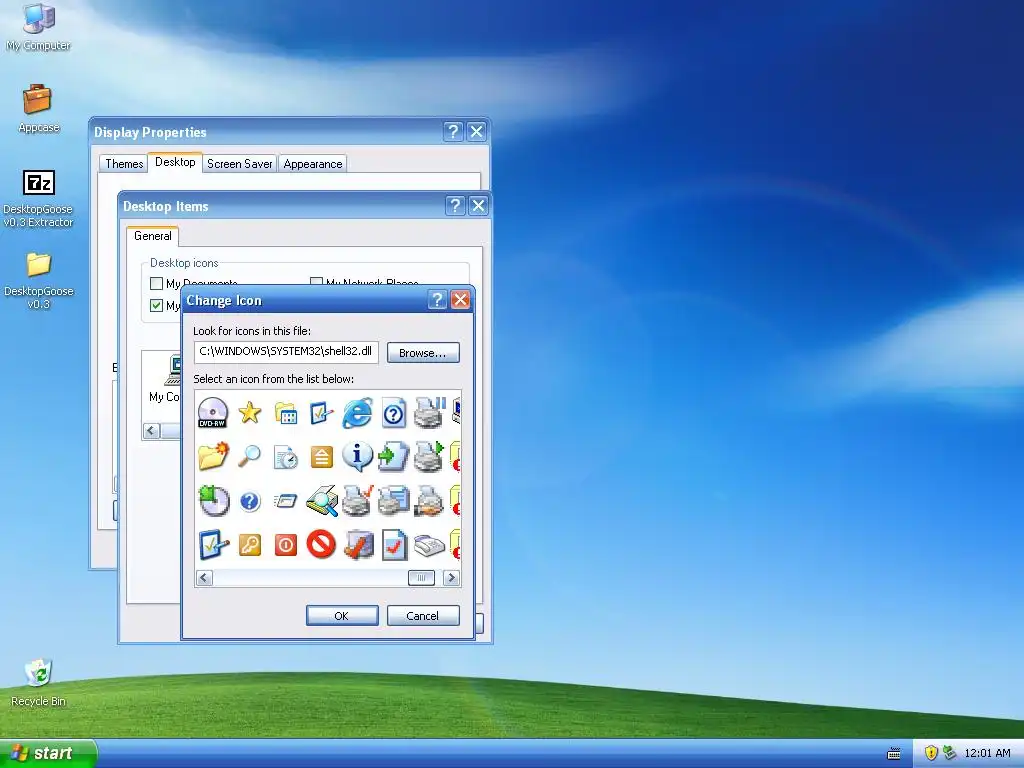Pick the paused printer icon
This screenshot has height=768, width=1024.
(x=429, y=413)
